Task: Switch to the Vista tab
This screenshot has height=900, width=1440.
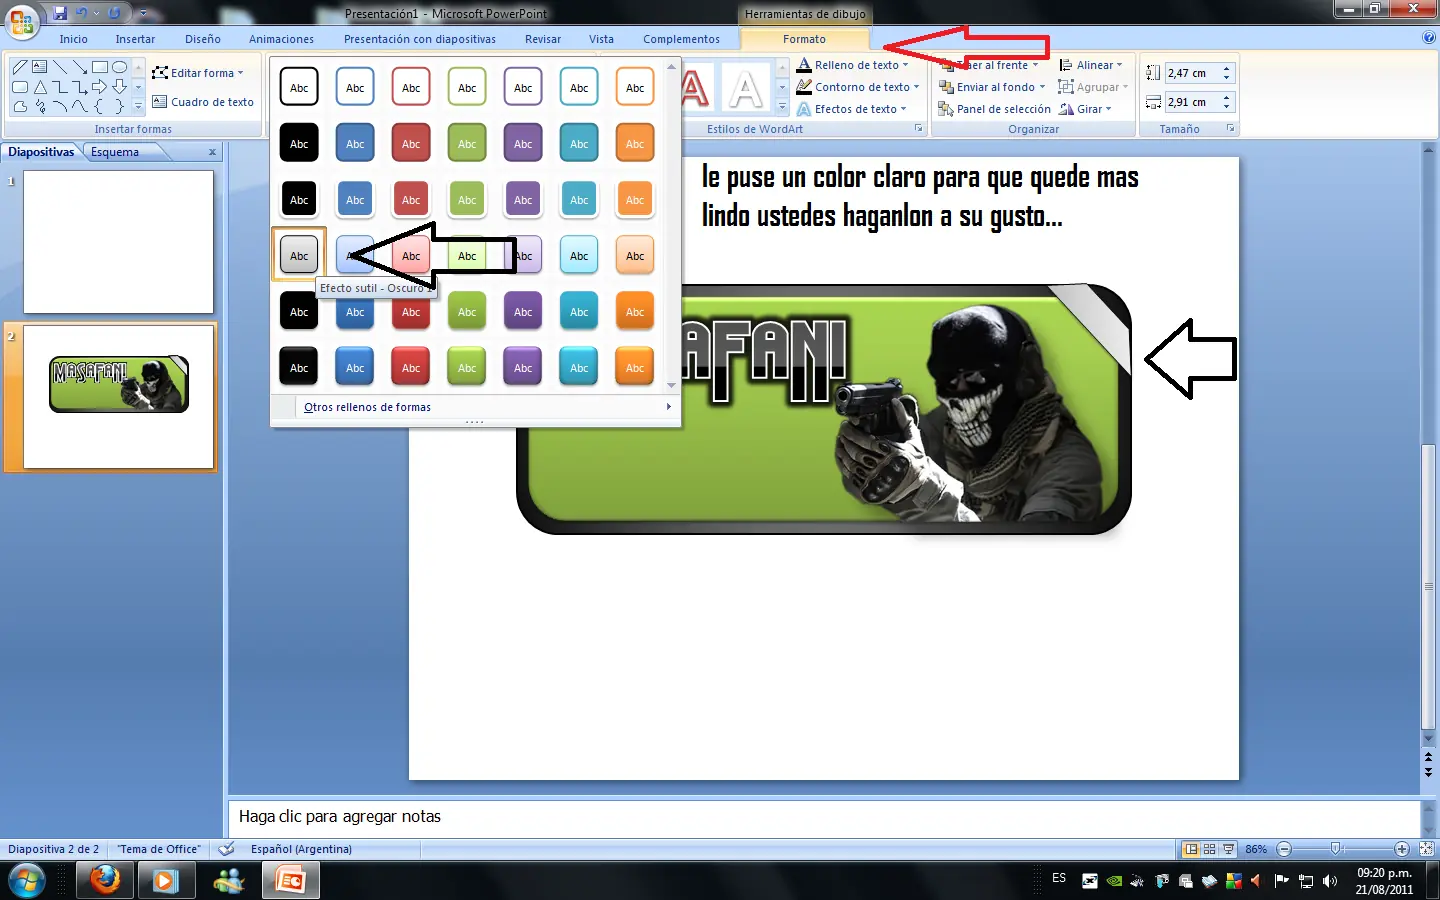Action: 601,39
